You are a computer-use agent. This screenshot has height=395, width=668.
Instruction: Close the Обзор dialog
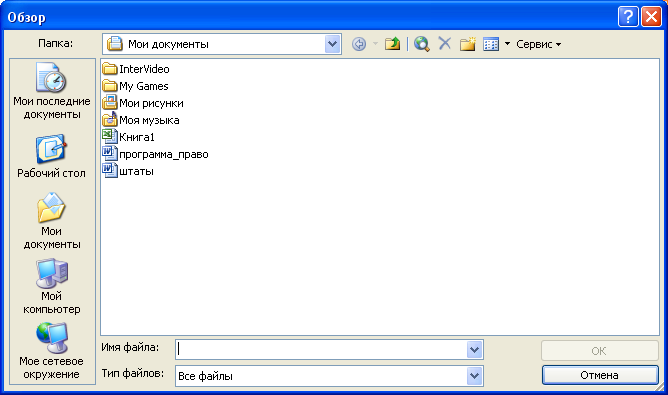[651, 17]
